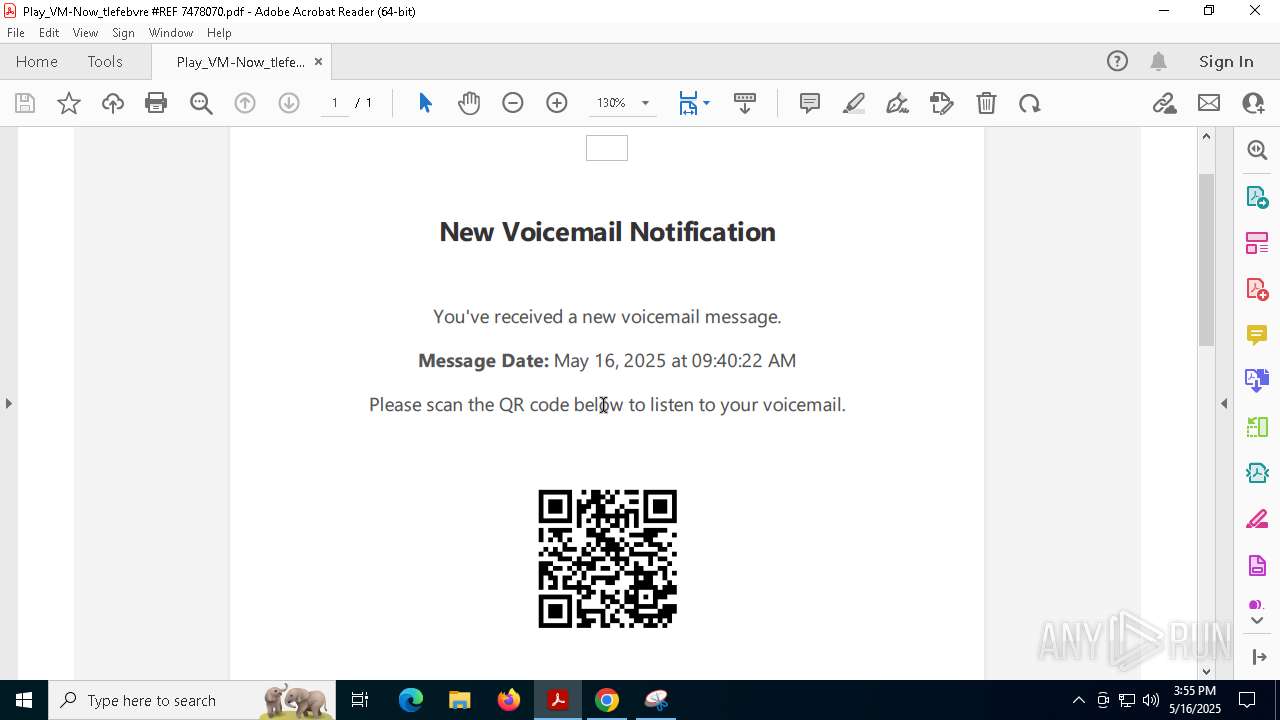Open the purple document tool in right pane
Image resolution: width=1280 pixels, height=720 pixels.
(1257, 566)
